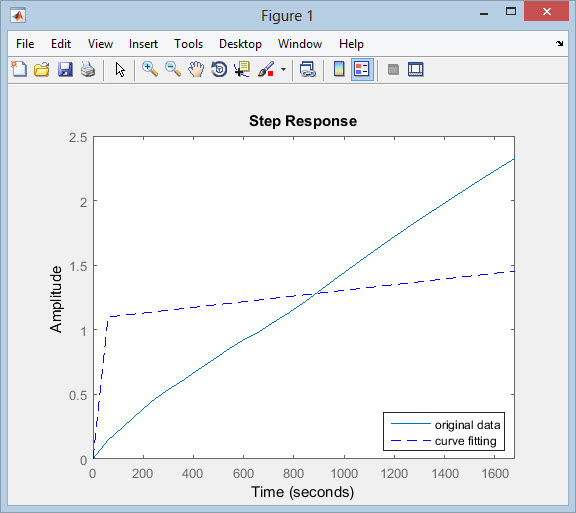Activate the Pan hand tool
Image resolution: width=576 pixels, height=513 pixels.
pos(196,69)
